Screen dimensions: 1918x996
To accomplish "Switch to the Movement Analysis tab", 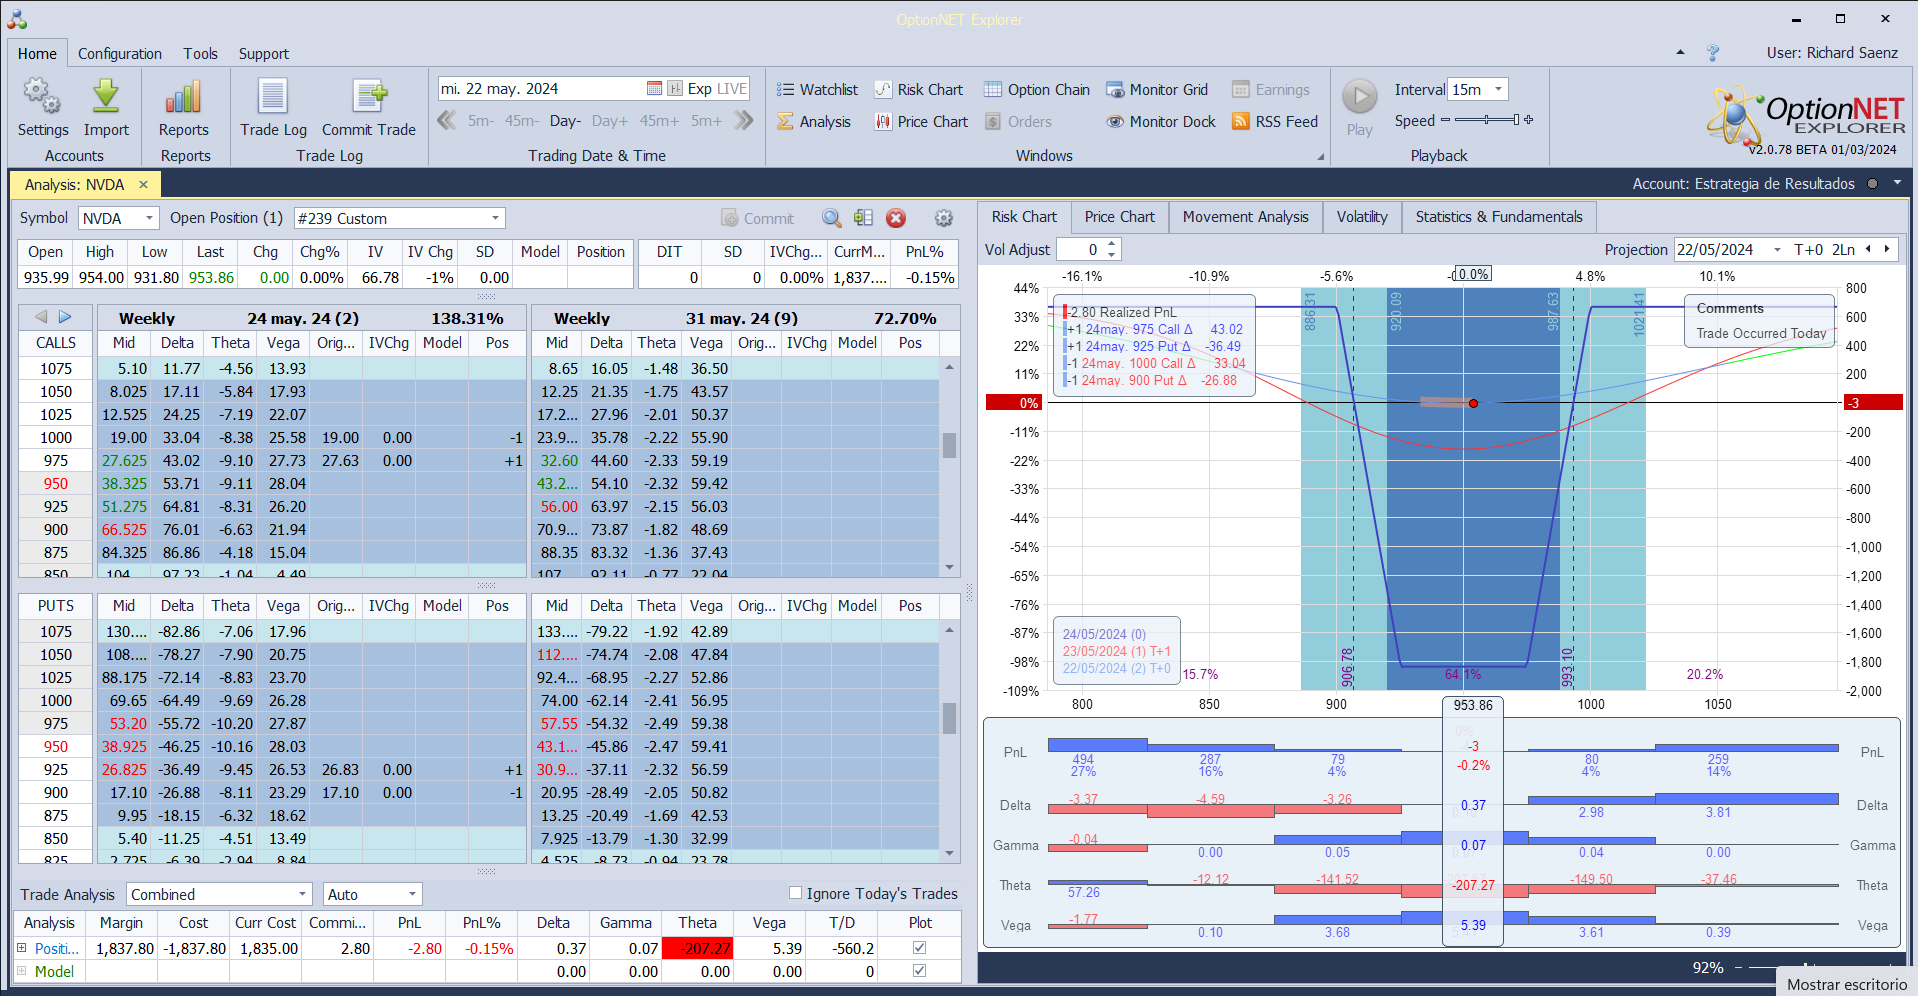I will coord(1245,217).
